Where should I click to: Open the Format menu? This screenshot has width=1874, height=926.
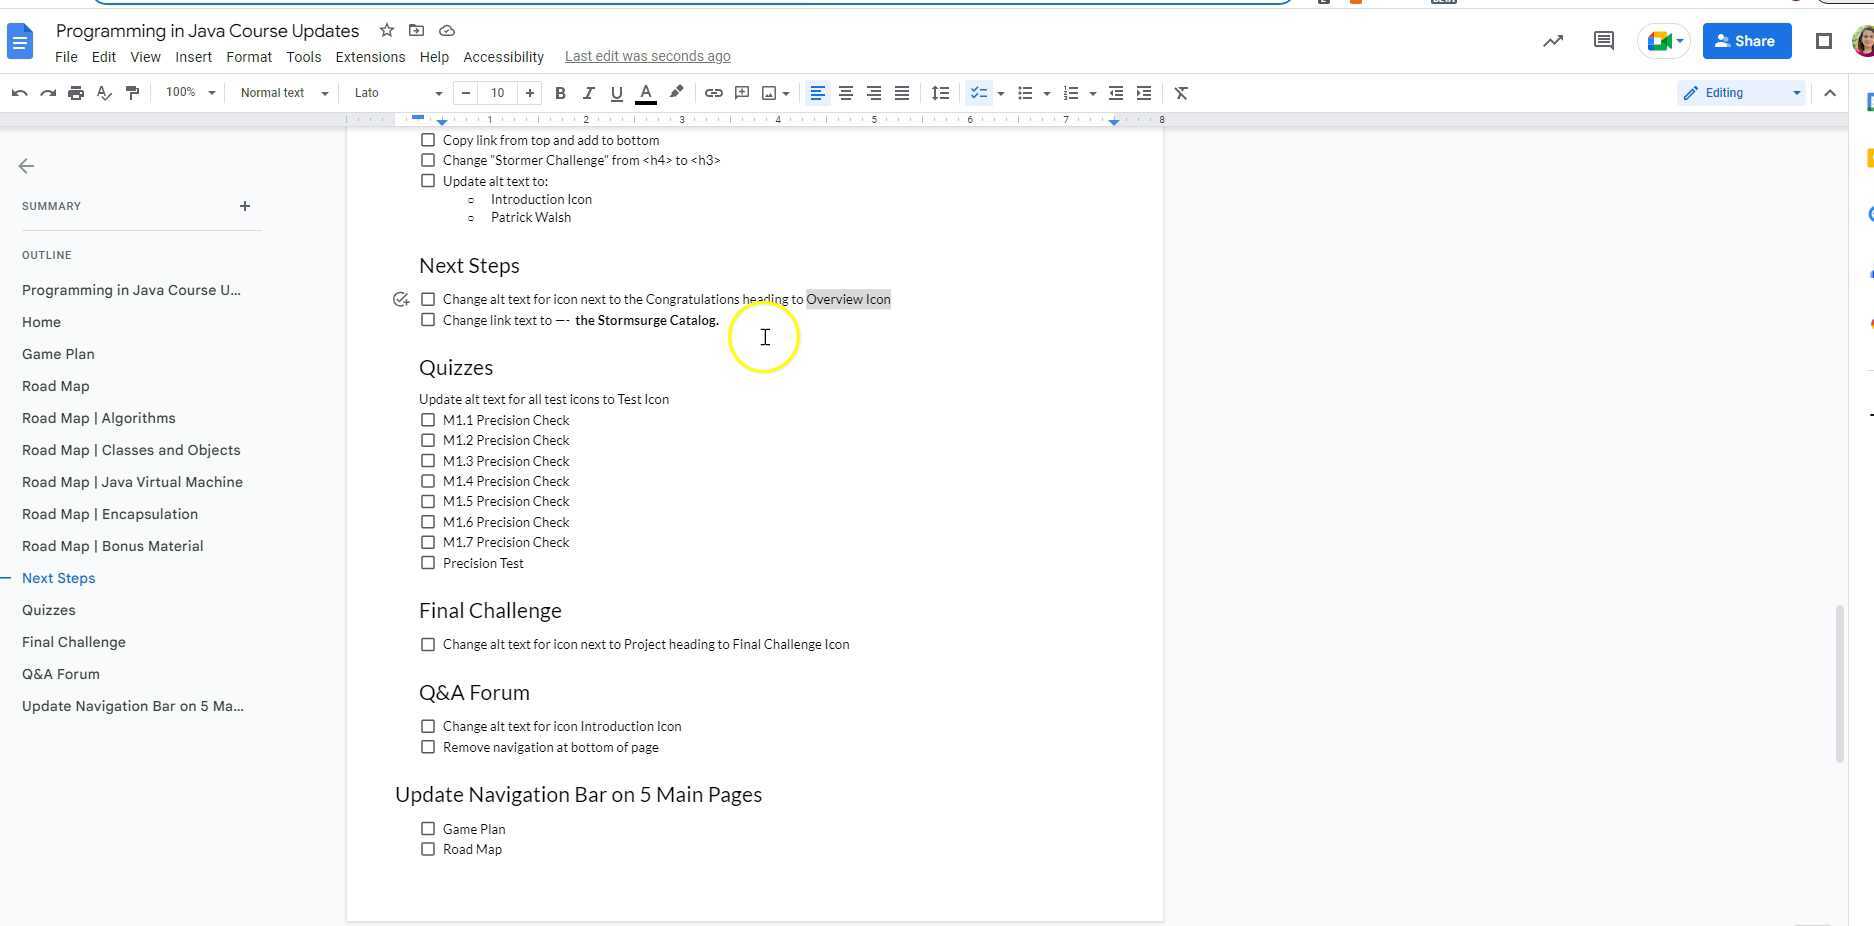tap(248, 57)
